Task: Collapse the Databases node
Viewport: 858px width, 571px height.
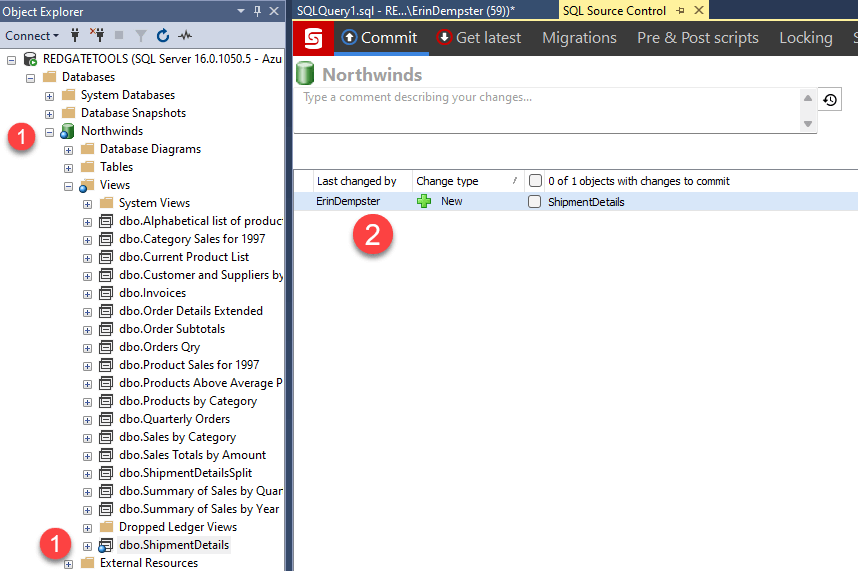Action: click(x=31, y=78)
